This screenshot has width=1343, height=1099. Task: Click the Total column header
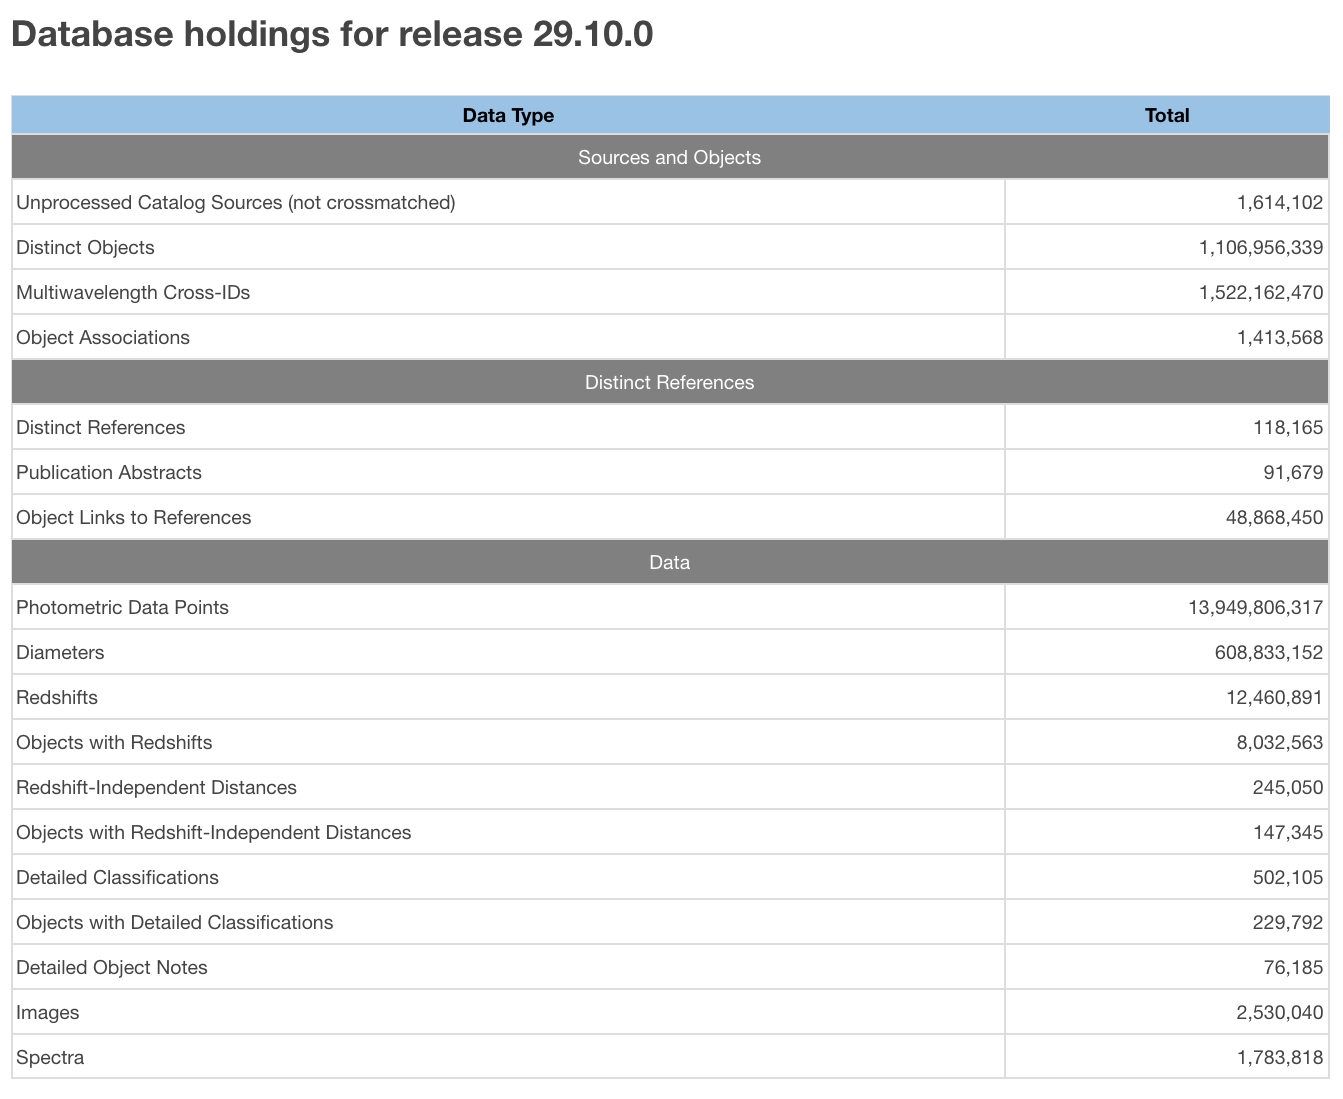pos(1166,115)
